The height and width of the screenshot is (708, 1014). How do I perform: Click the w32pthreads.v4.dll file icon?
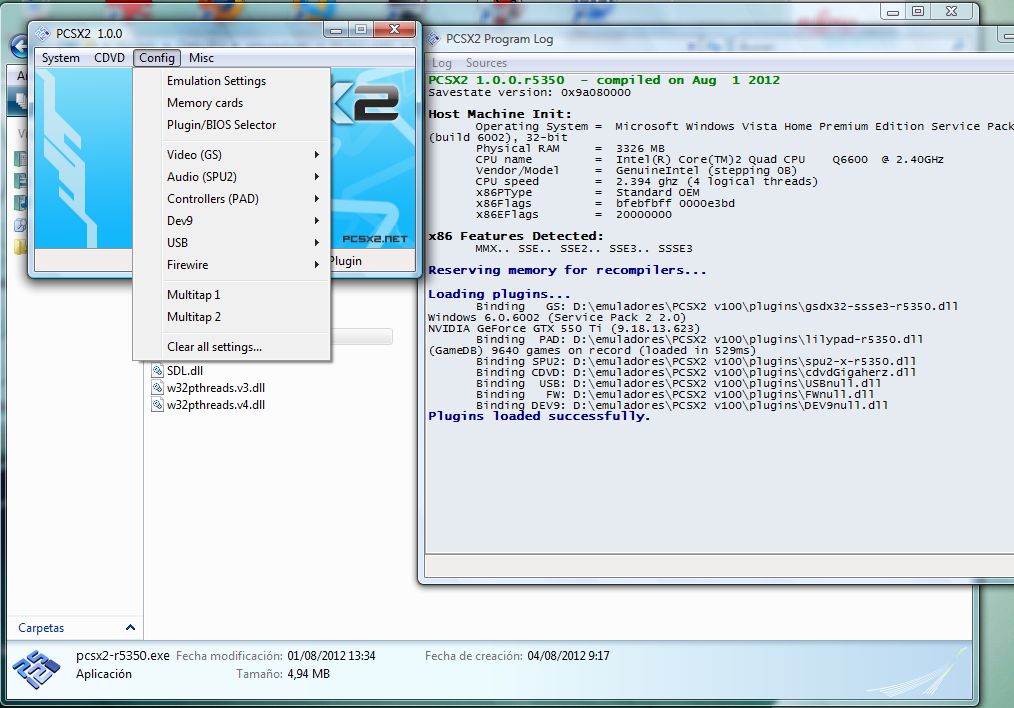pos(157,405)
